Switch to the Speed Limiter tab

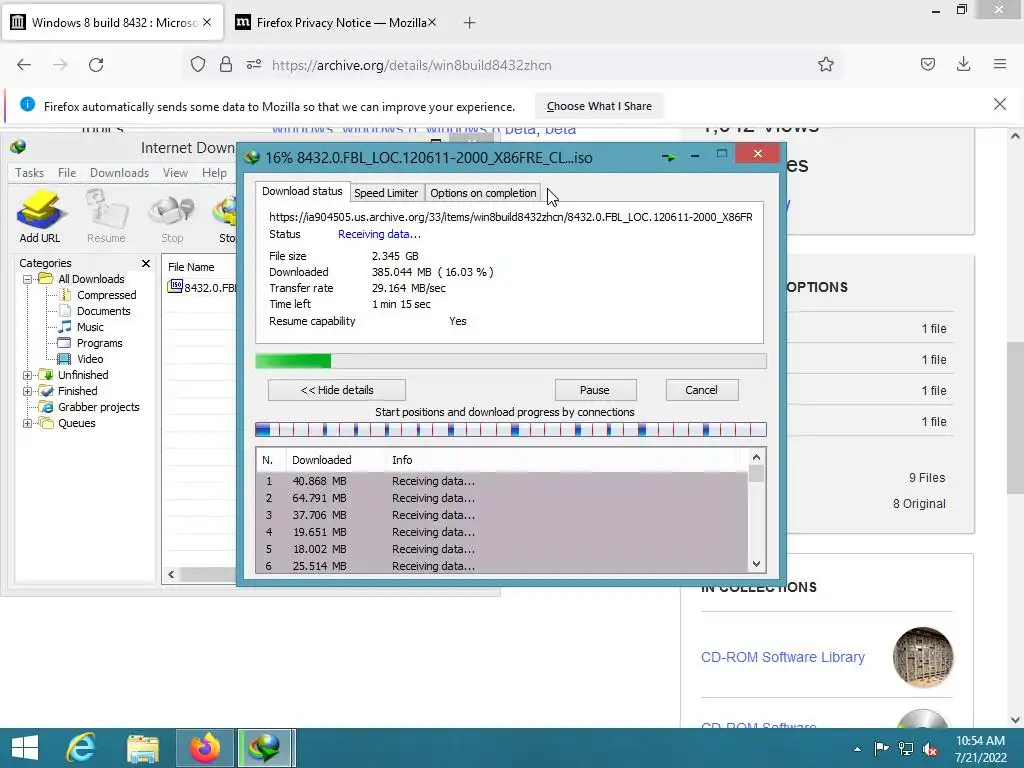(386, 193)
